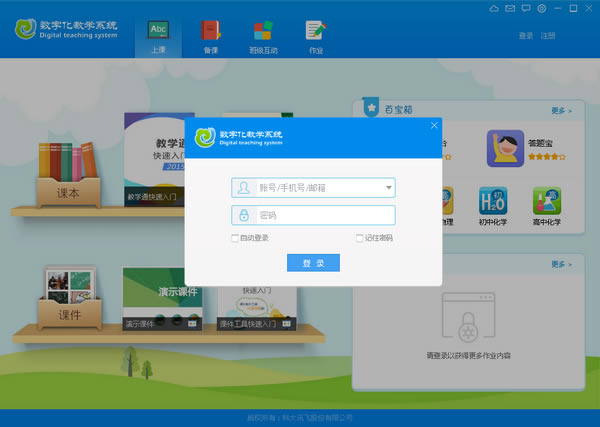Click the 注册 link in header
Screen dimensions: 600x427
pyautogui.click(x=548, y=36)
